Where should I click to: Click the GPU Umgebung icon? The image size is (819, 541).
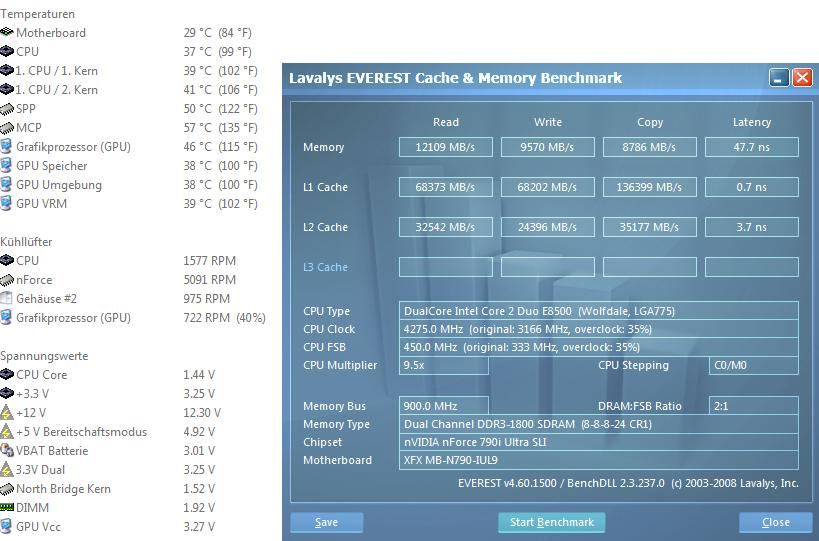(6, 184)
